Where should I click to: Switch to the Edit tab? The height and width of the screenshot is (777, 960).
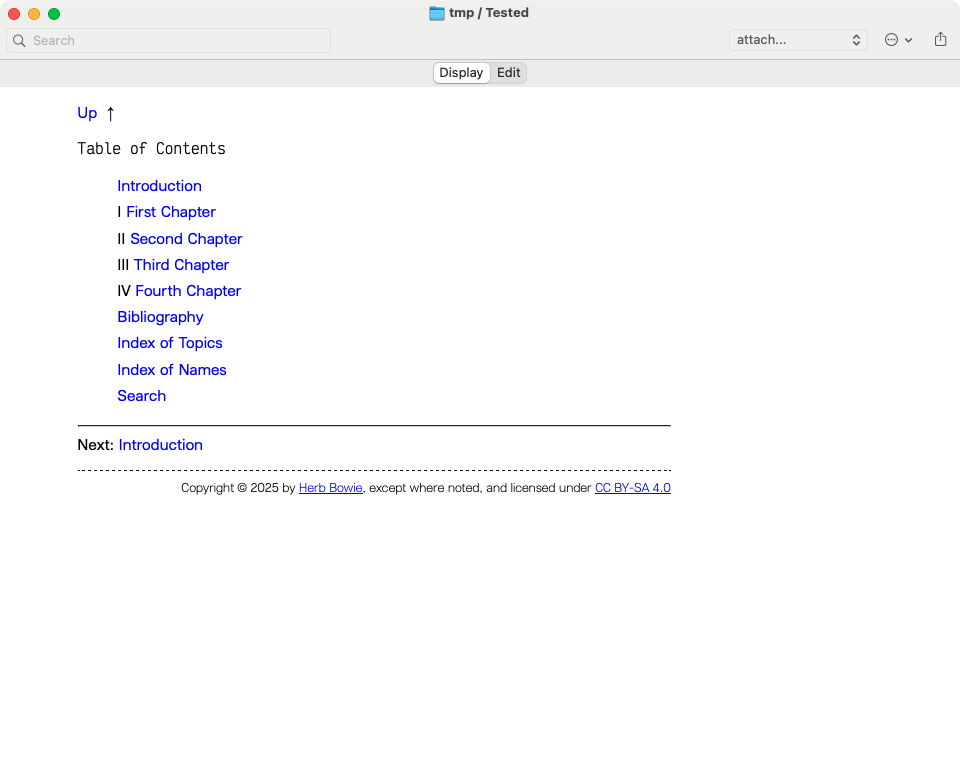(509, 73)
